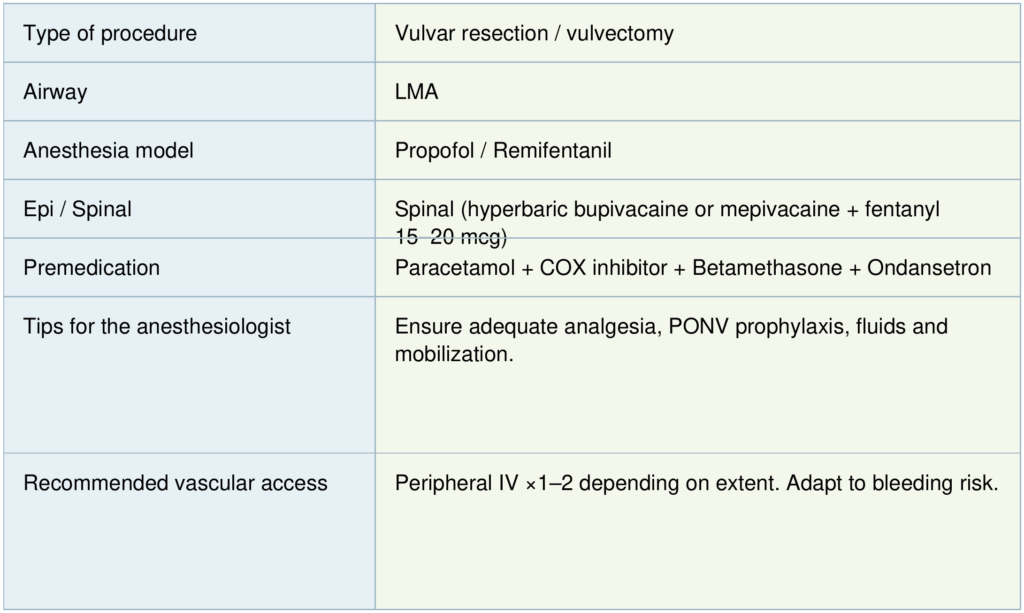
Task: Click the 'Airway' row label
Action: click(55, 92)
